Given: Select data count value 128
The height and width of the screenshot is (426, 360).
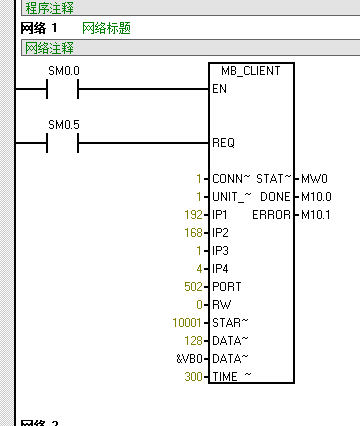Looking at the screenshot, I should click(193, 341).
